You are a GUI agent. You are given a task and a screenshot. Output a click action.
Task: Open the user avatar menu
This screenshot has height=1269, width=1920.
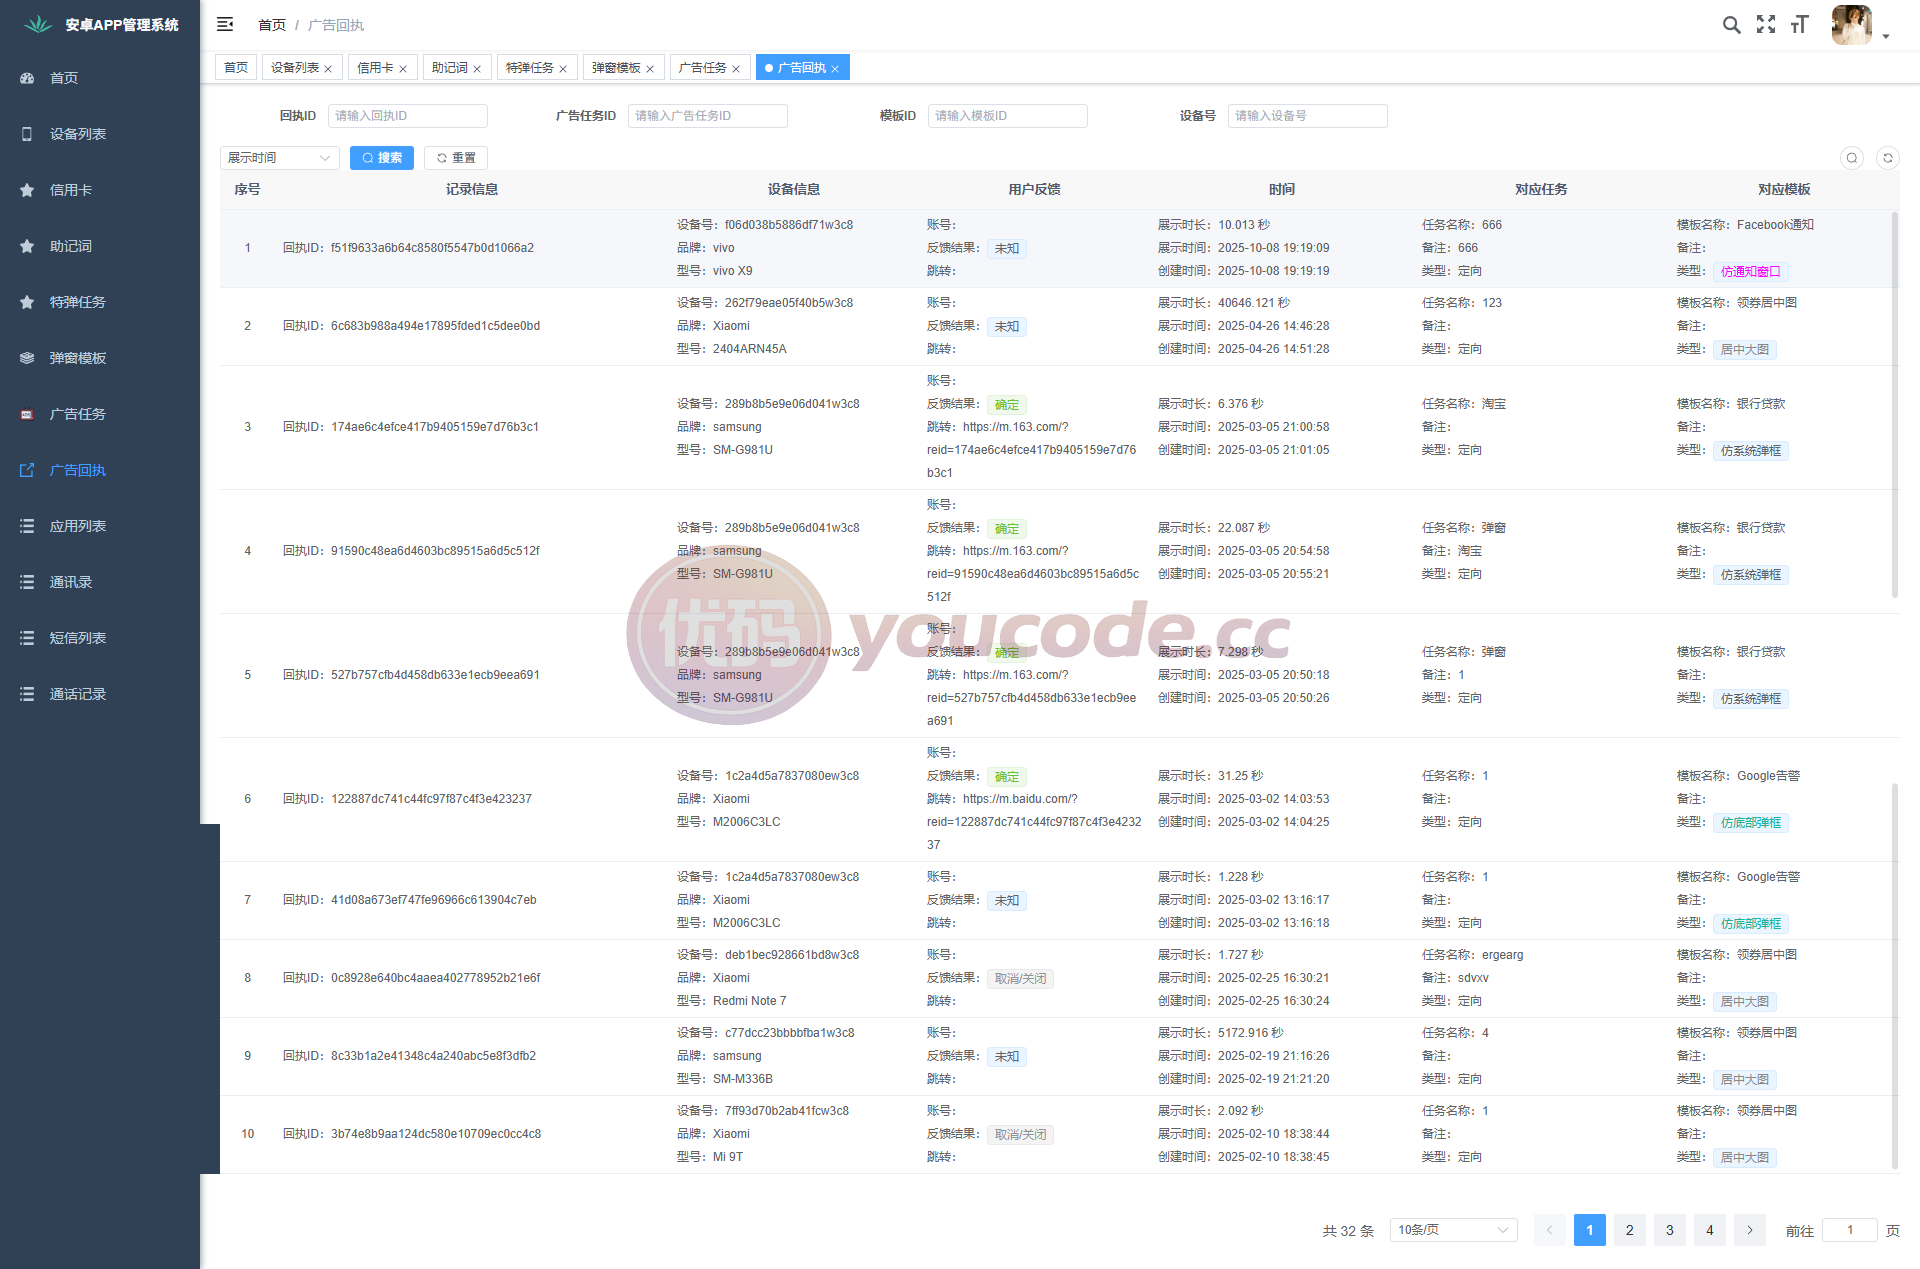click(x=1851, y=25)
